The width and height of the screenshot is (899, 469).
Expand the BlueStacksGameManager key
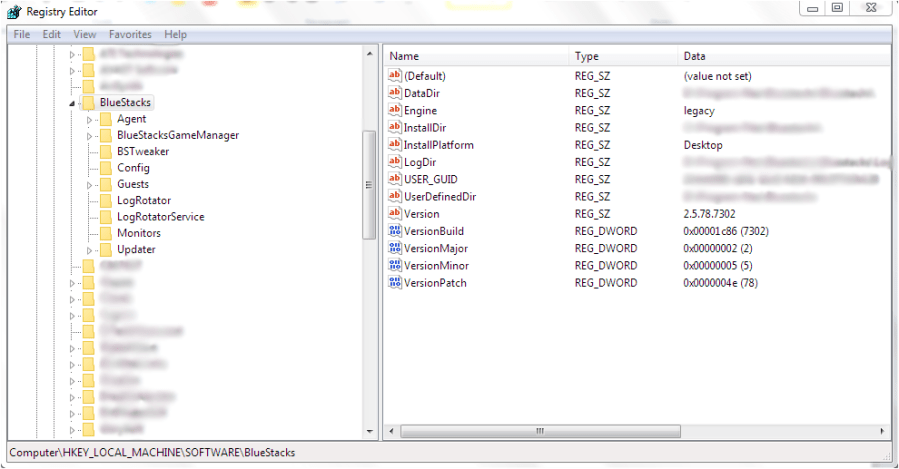pyautogui.click(x=89, y=136)
